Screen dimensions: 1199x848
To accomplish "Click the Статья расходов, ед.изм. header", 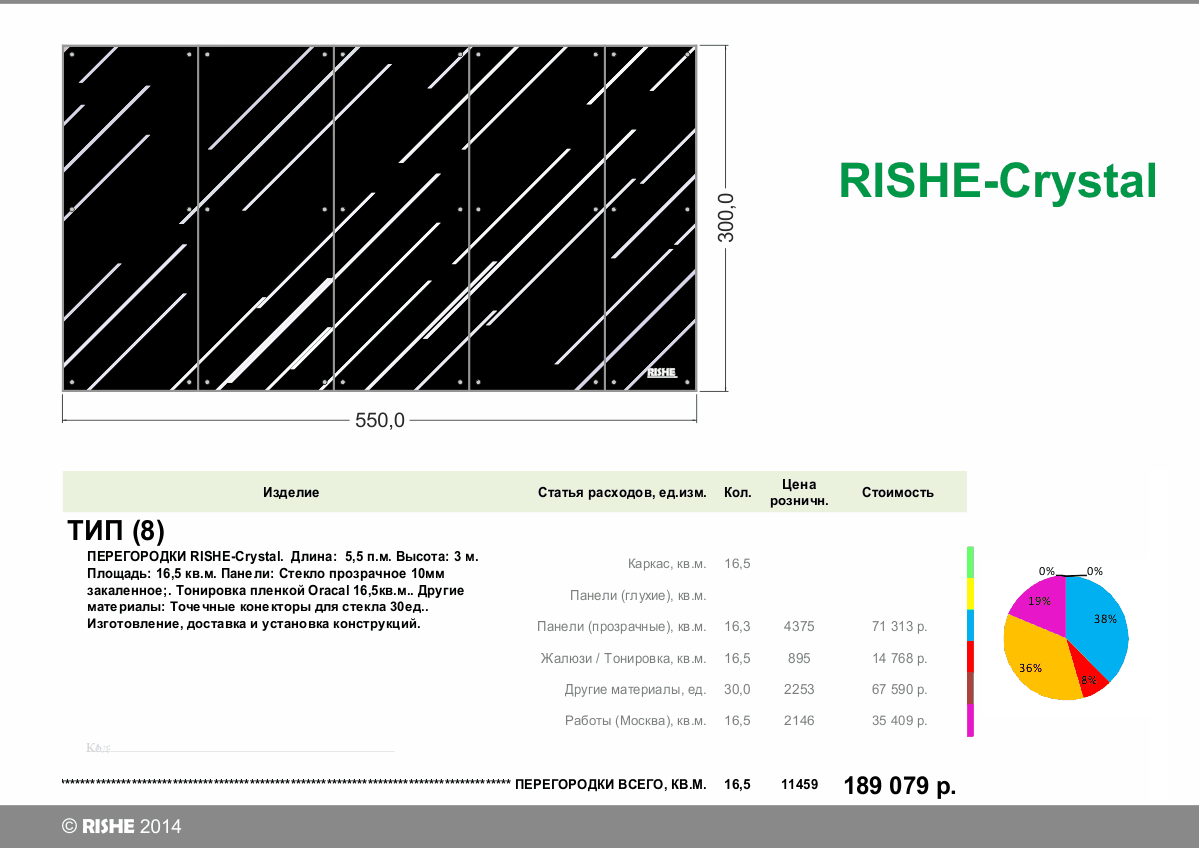I will click(x=622, y=492).
